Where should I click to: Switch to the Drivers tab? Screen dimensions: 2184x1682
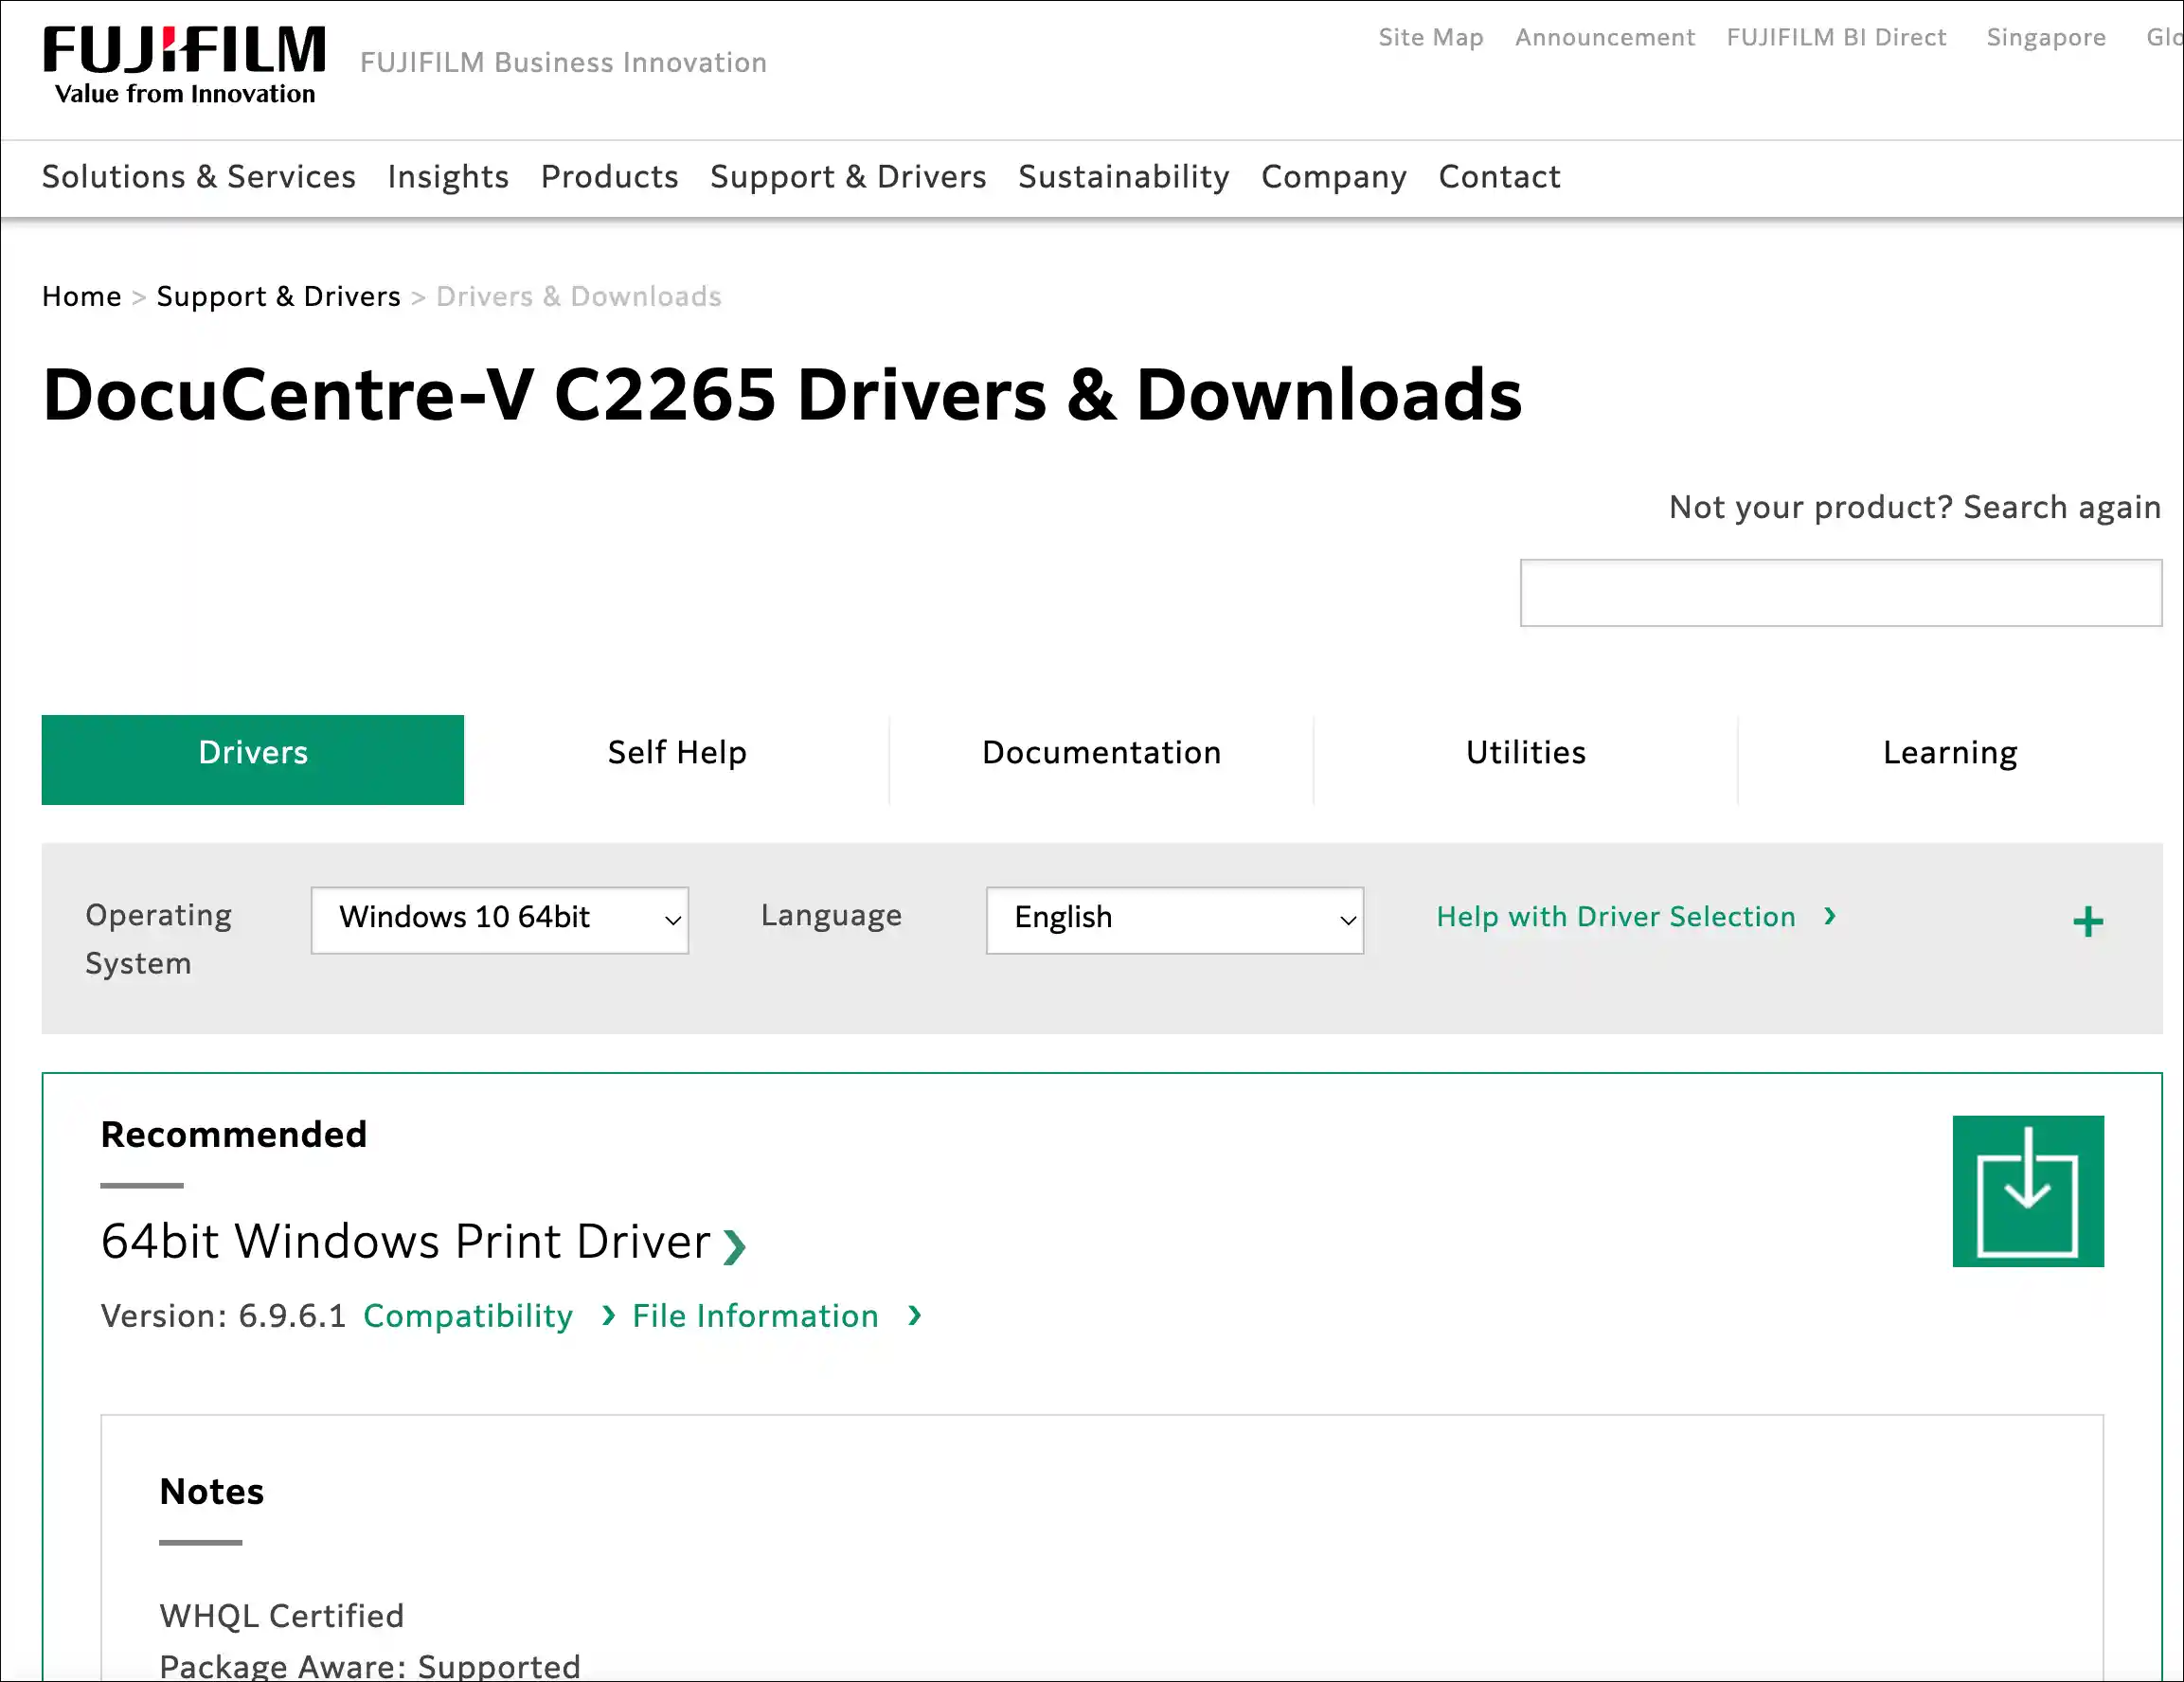(253, 759)
